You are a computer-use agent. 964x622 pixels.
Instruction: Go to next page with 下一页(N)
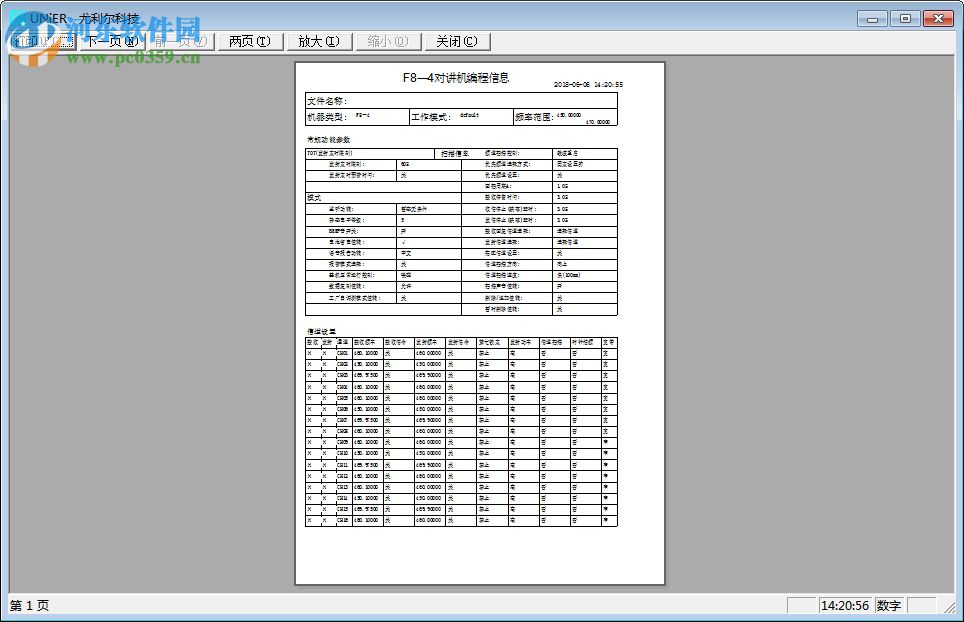tap(111, 41)
